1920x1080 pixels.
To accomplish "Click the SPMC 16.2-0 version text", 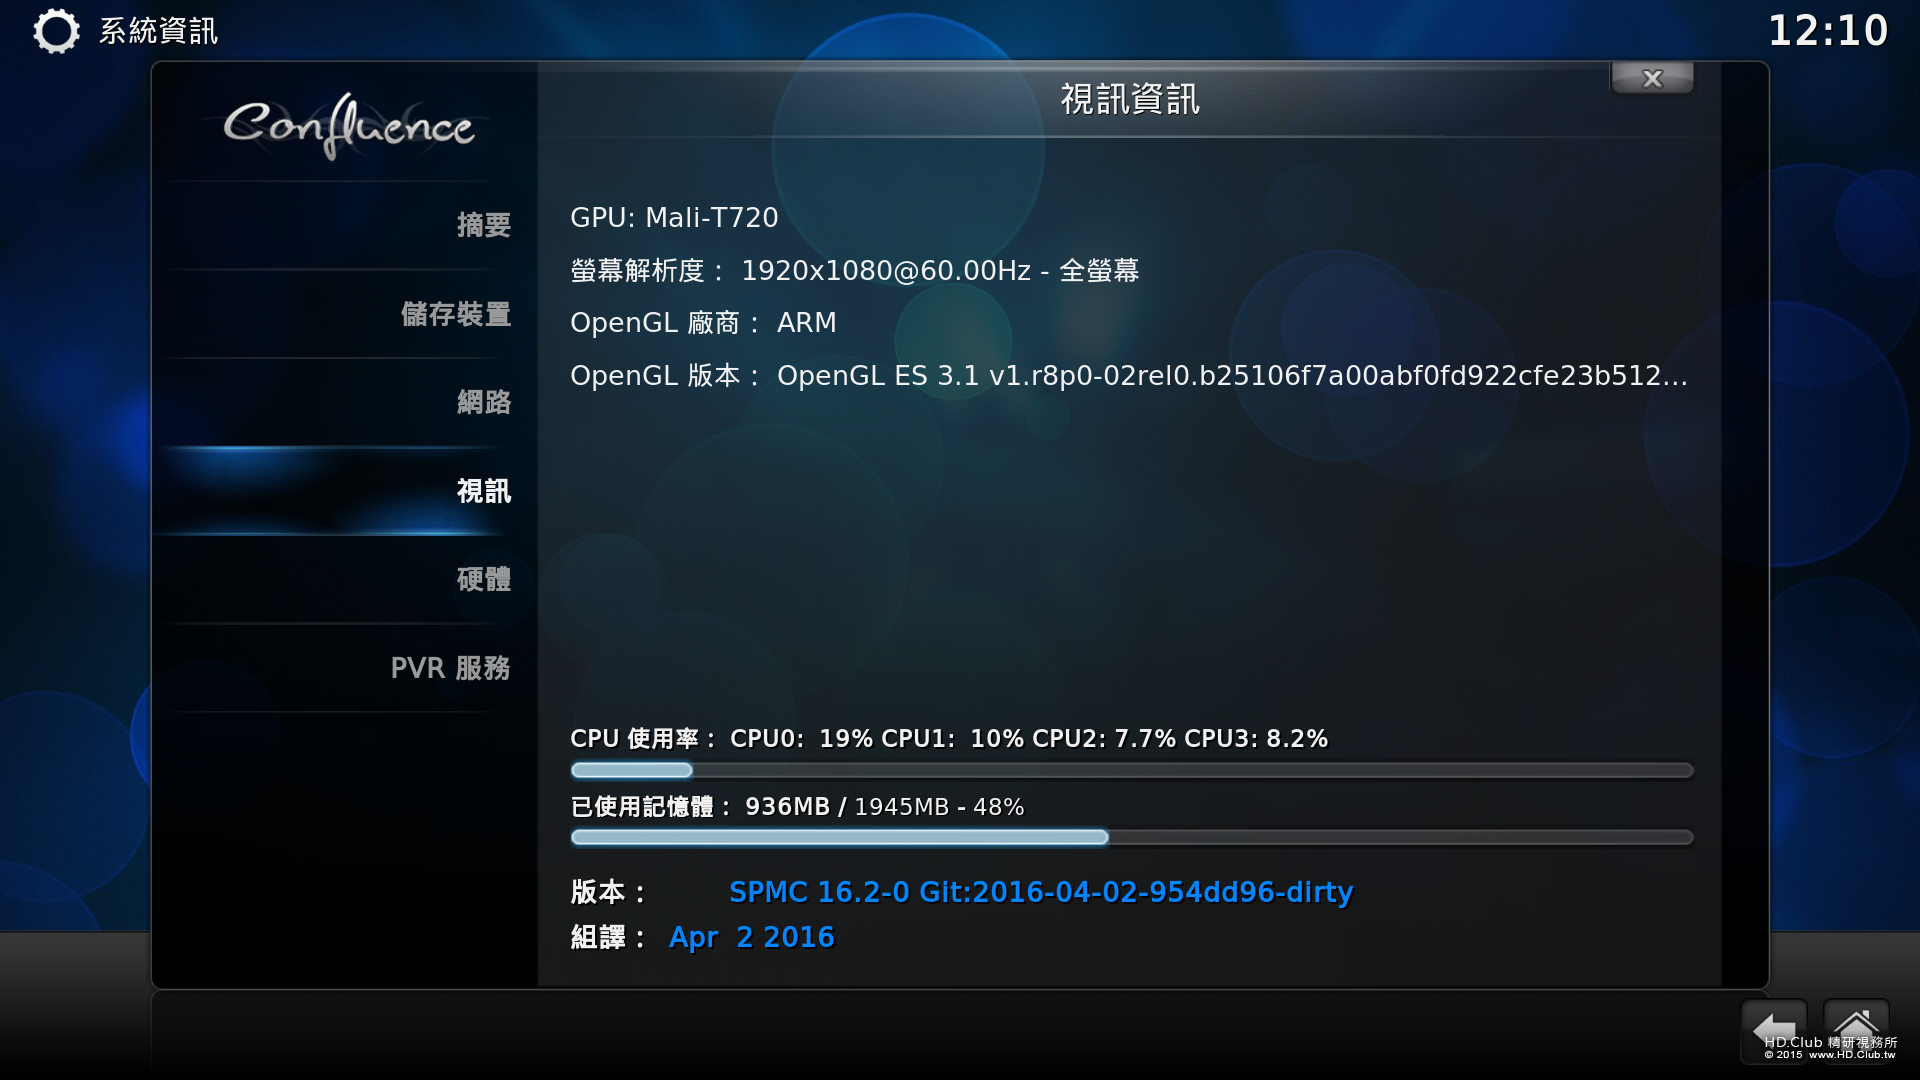I will pyautogui.click(x=1040, y=892).
